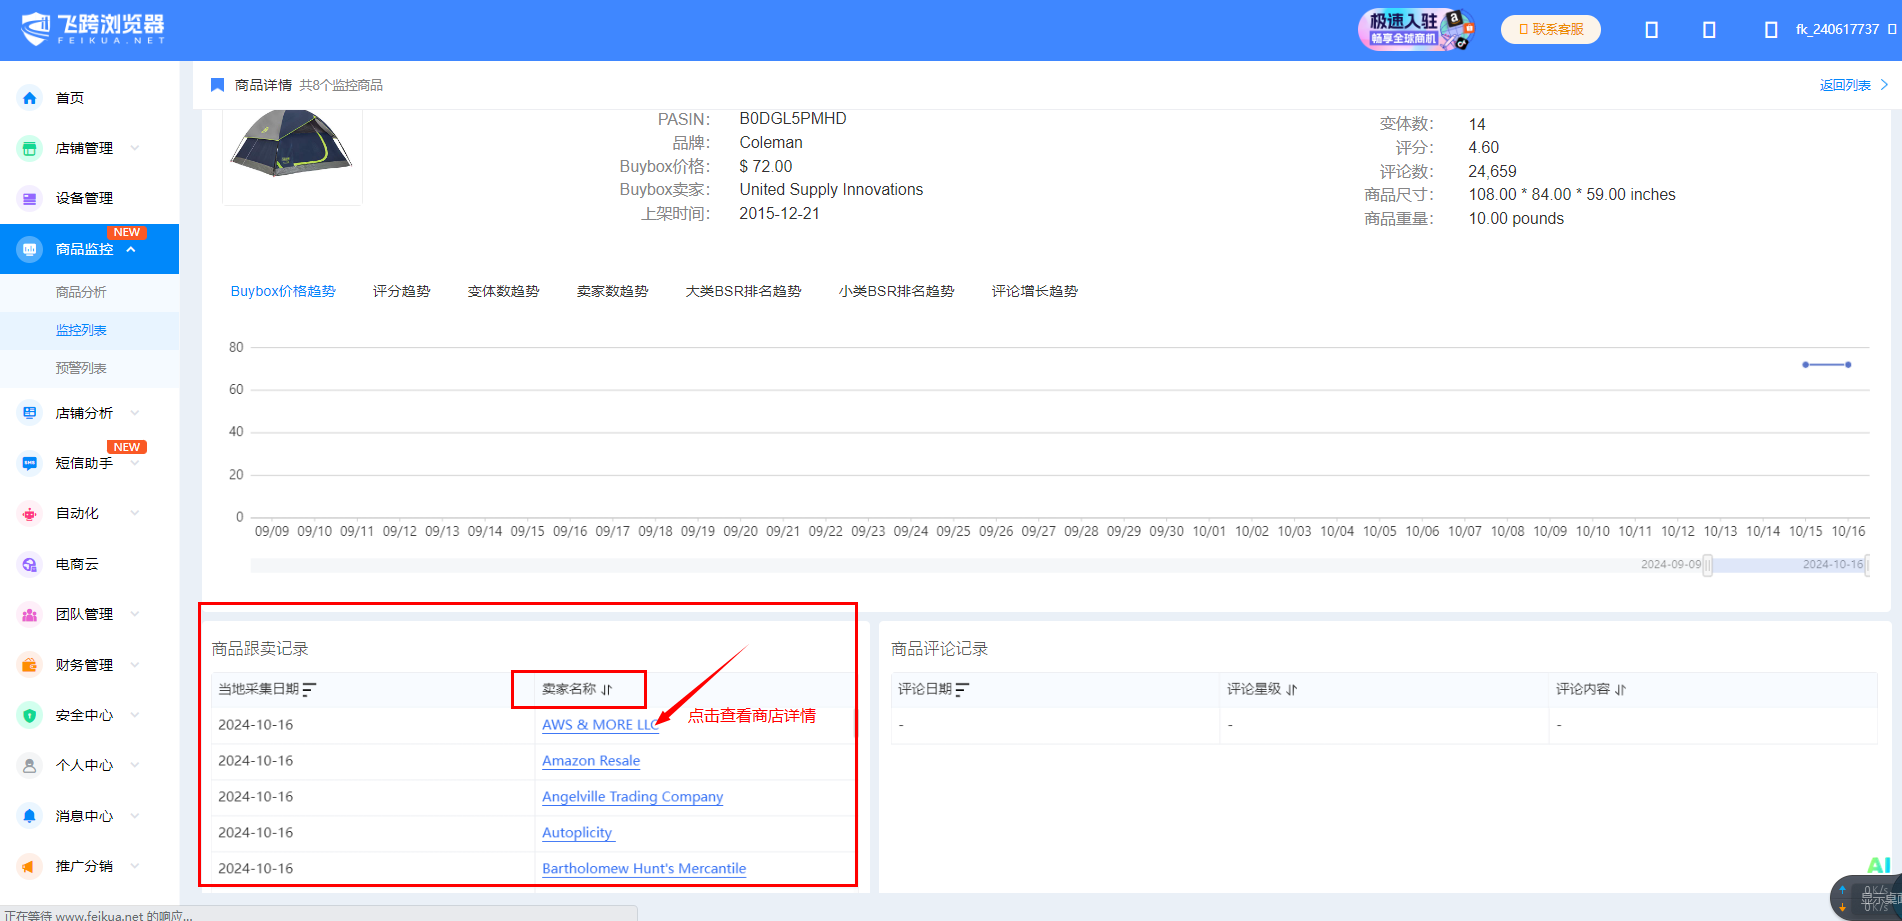The image size is (1902, 921).
Task: Expand the 团队管理 menu chevron
Action: [135, 614]
